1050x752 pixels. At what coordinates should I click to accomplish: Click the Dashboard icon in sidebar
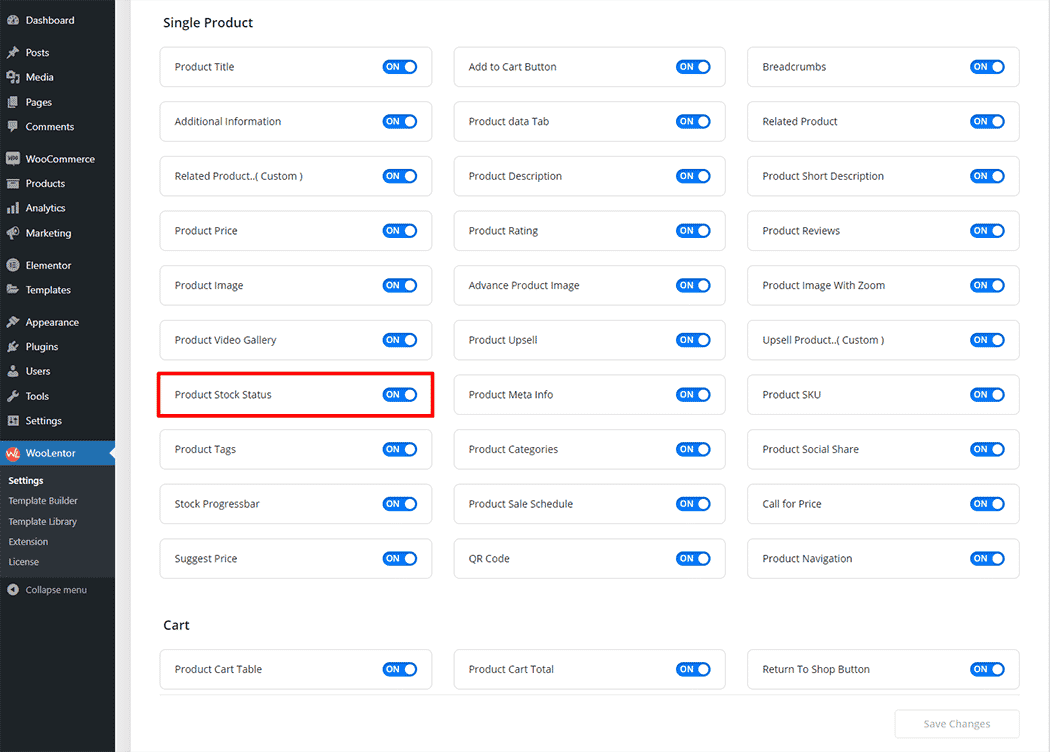pos(13,20)
